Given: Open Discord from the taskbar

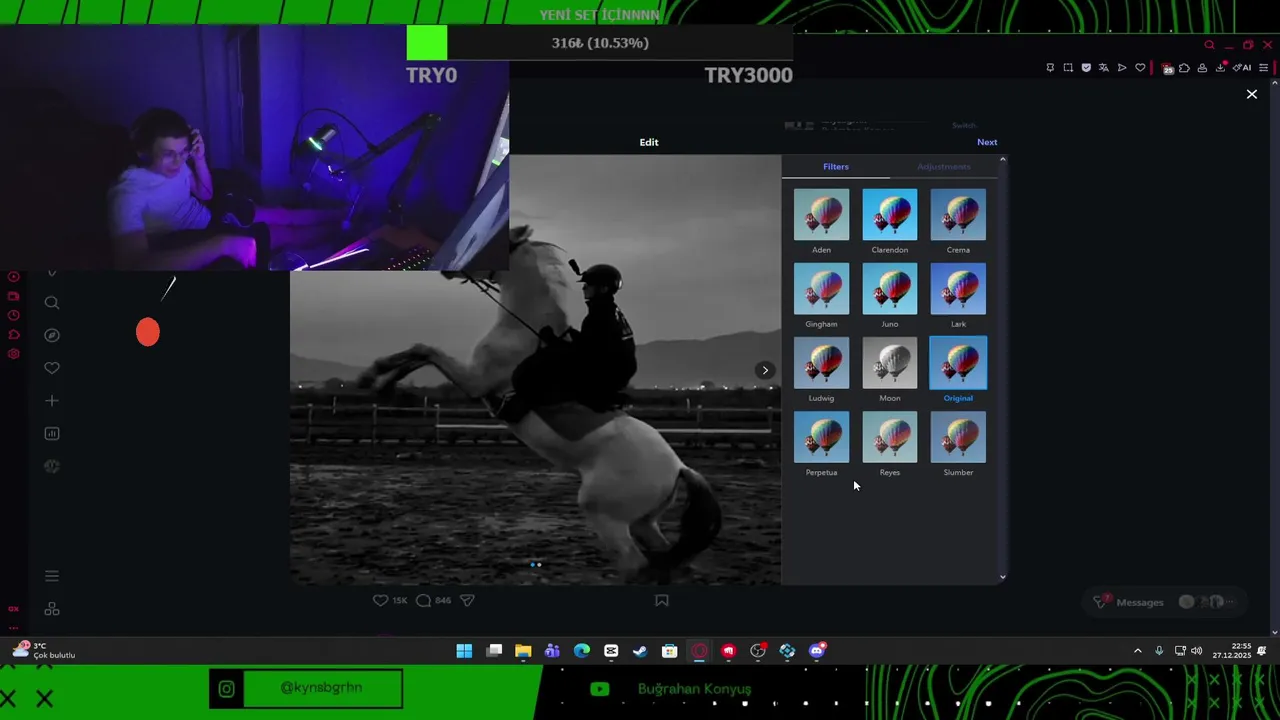Looking at the screenshot, I should point(817,651).
